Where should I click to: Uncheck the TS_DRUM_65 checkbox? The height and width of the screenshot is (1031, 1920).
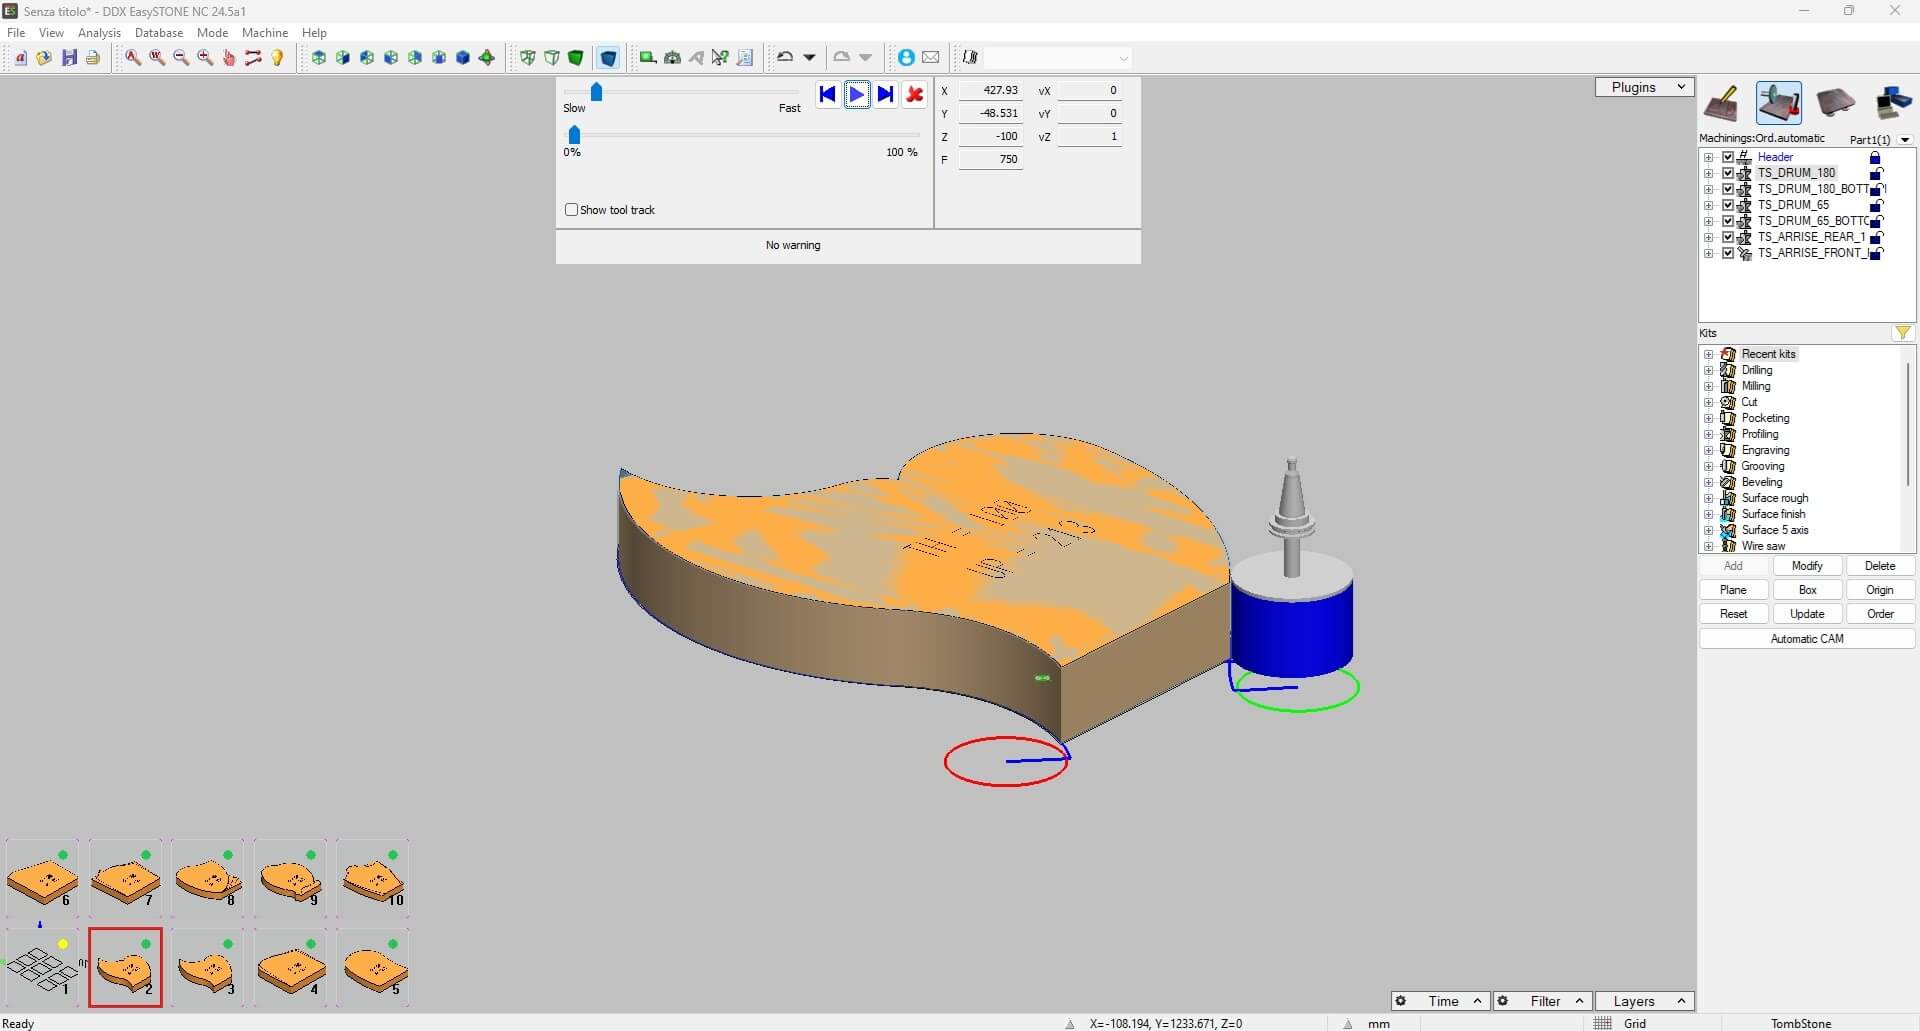click(1728, 206)
